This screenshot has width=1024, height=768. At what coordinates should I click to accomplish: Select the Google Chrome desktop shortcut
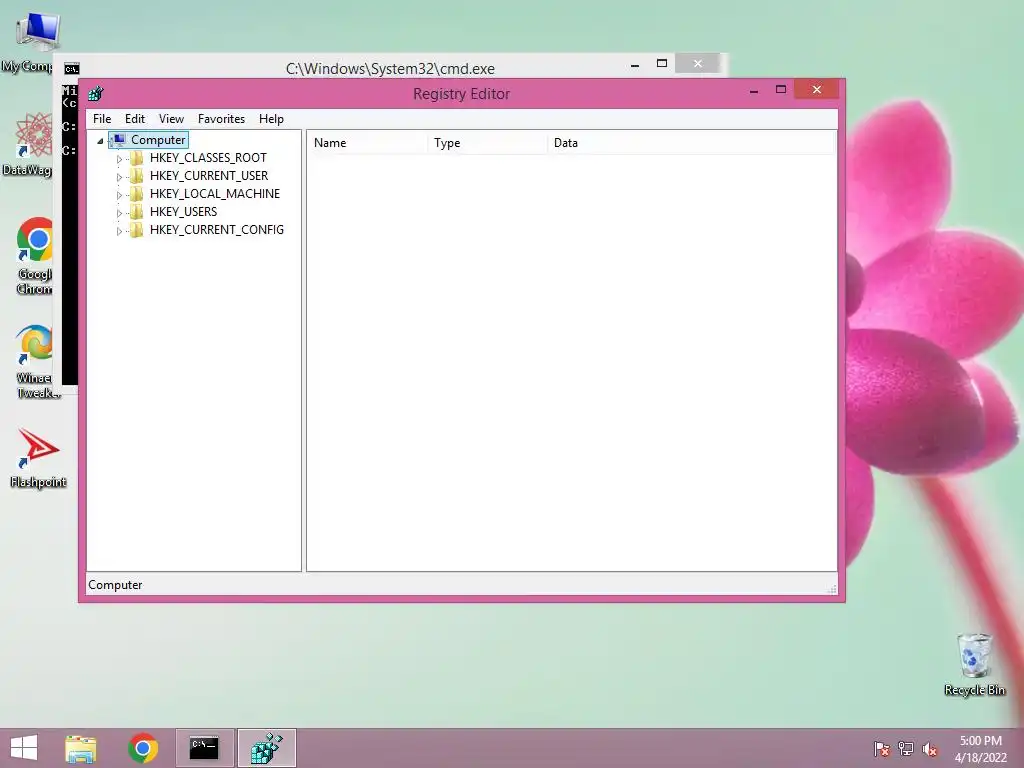(35, 256)
